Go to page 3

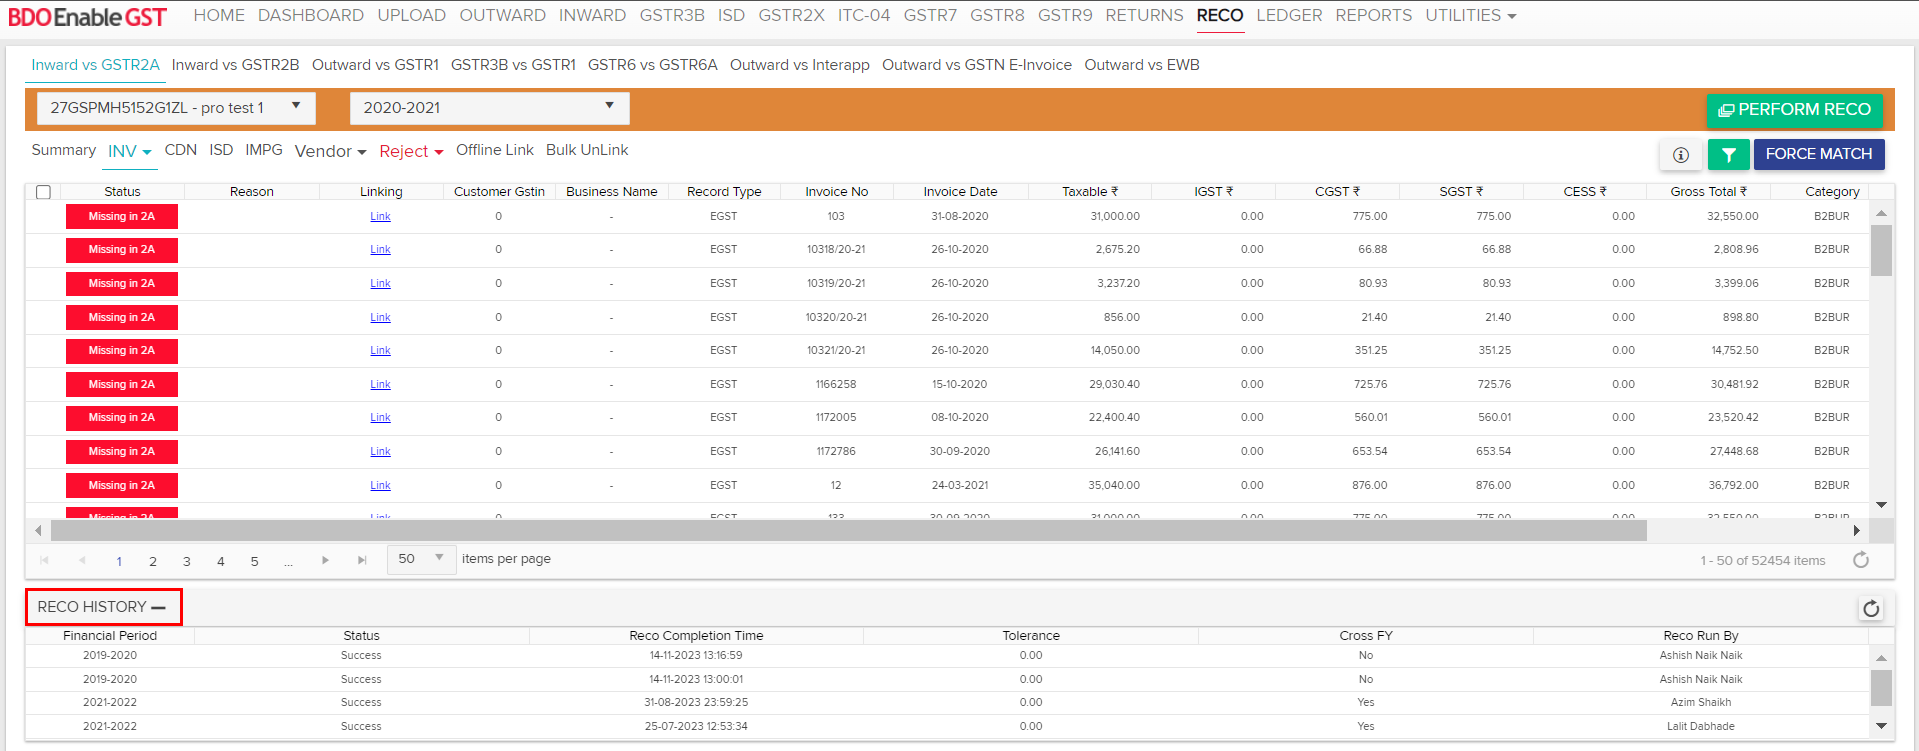coord(187,561)
